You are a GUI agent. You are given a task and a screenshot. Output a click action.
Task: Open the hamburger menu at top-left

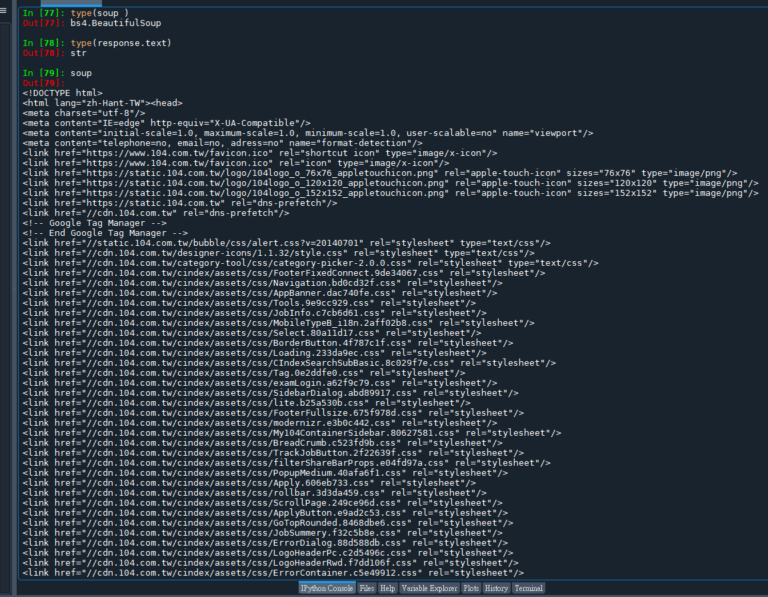[6, 11]
